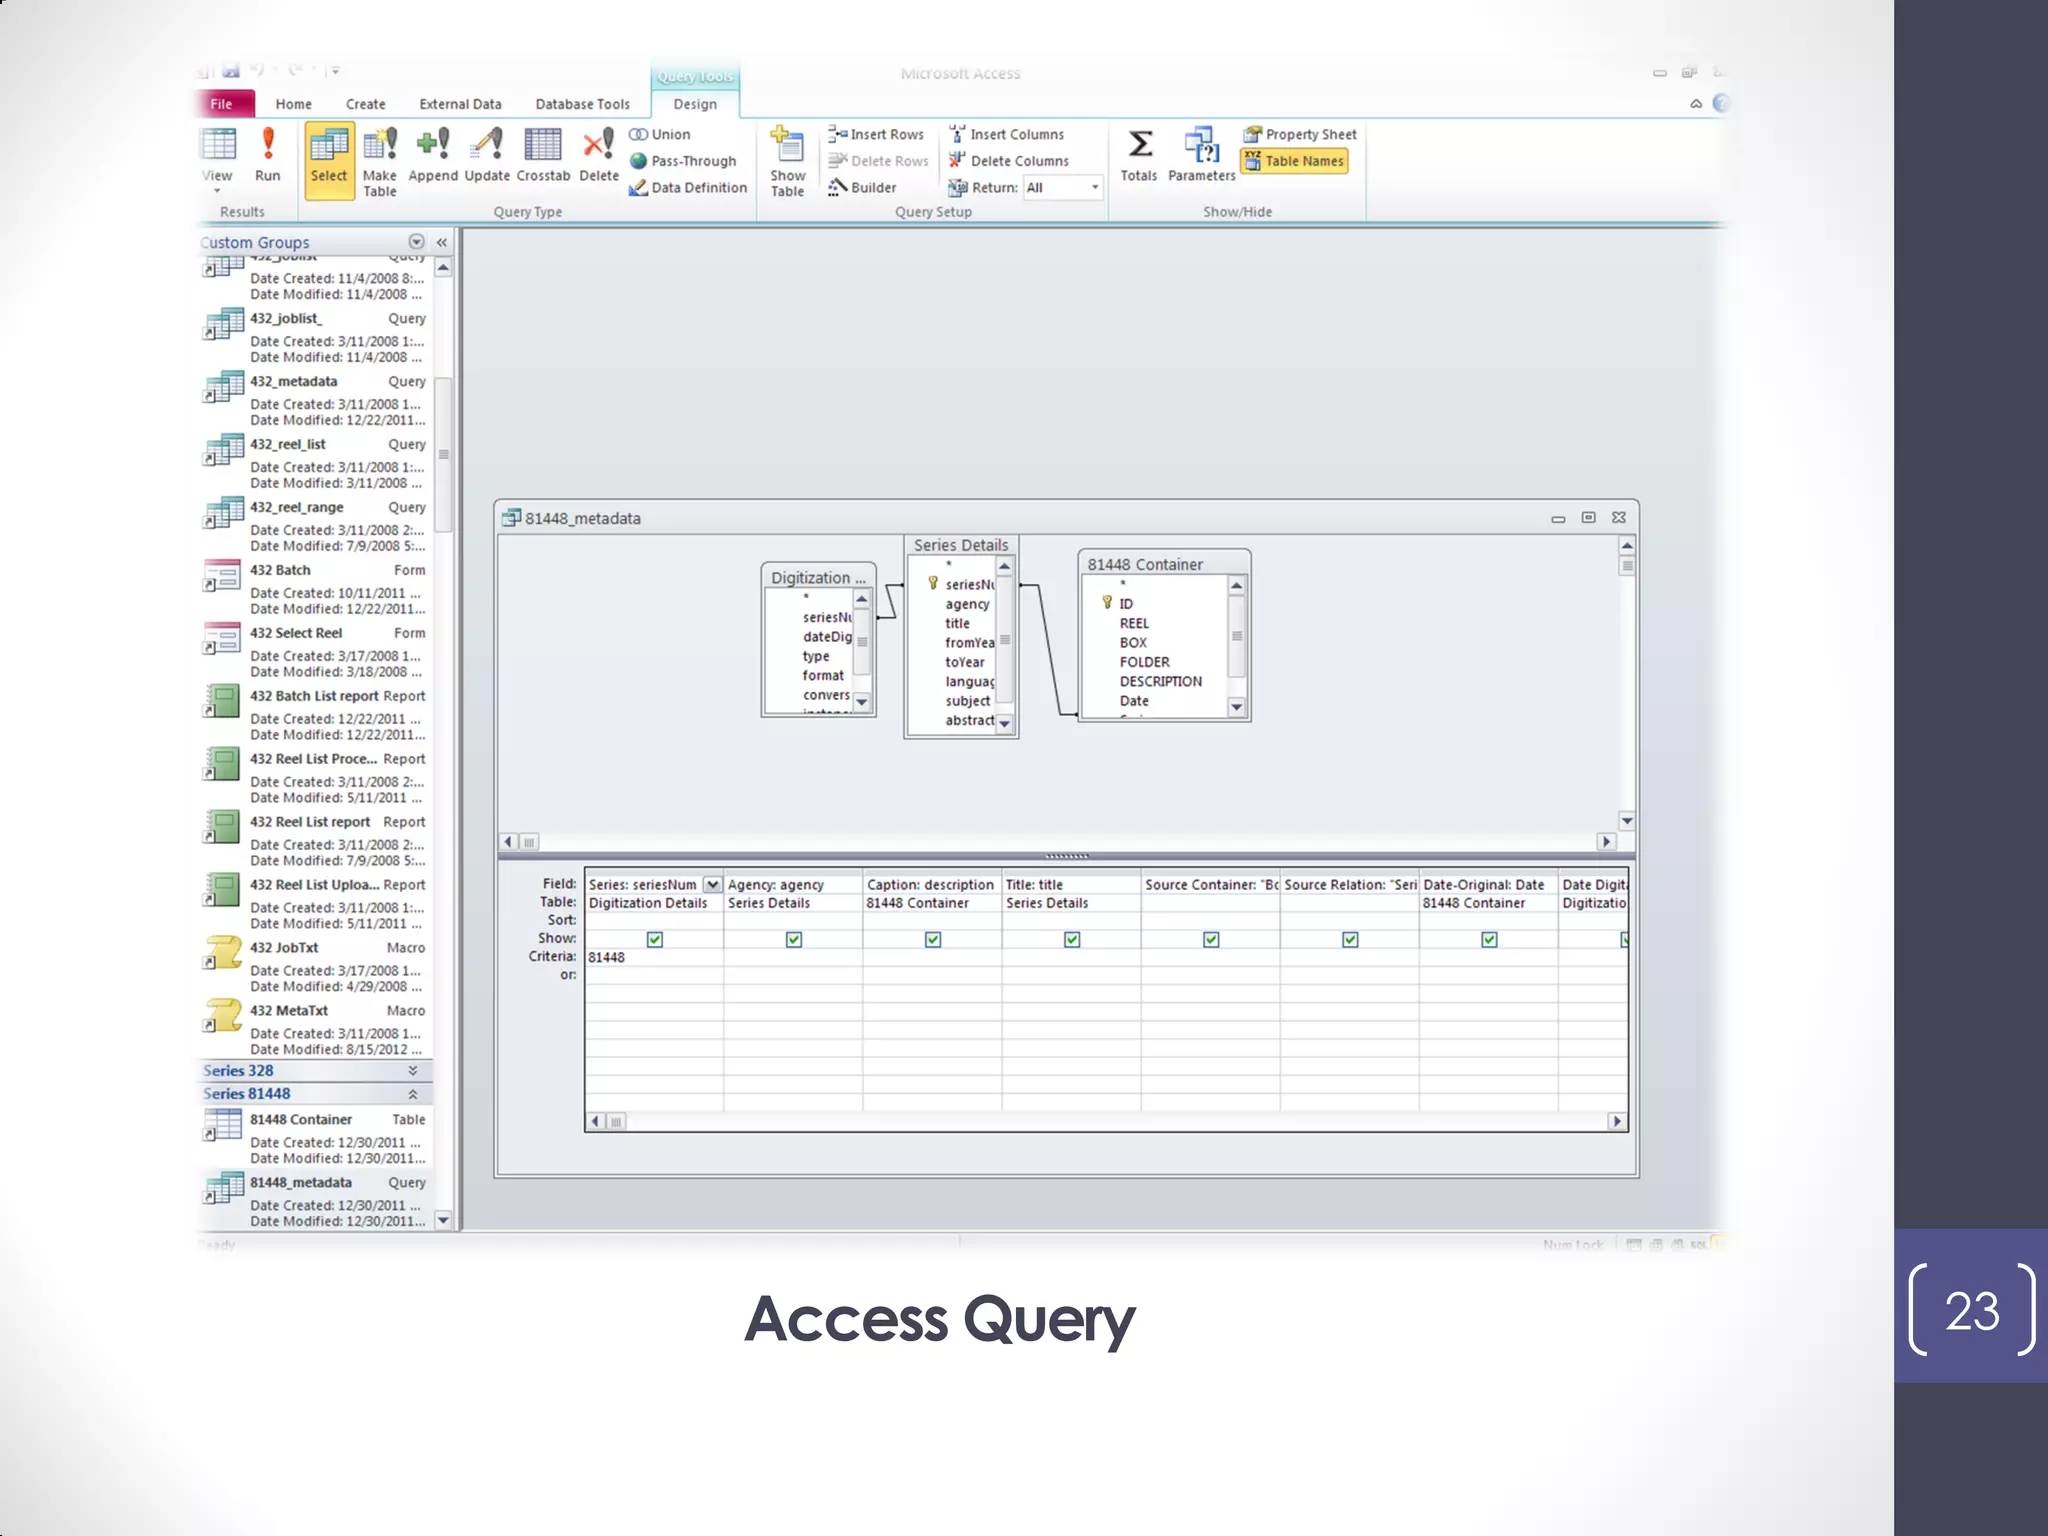
Task: Click Delete Rows in Query Setup
Action: click(878, 161)
